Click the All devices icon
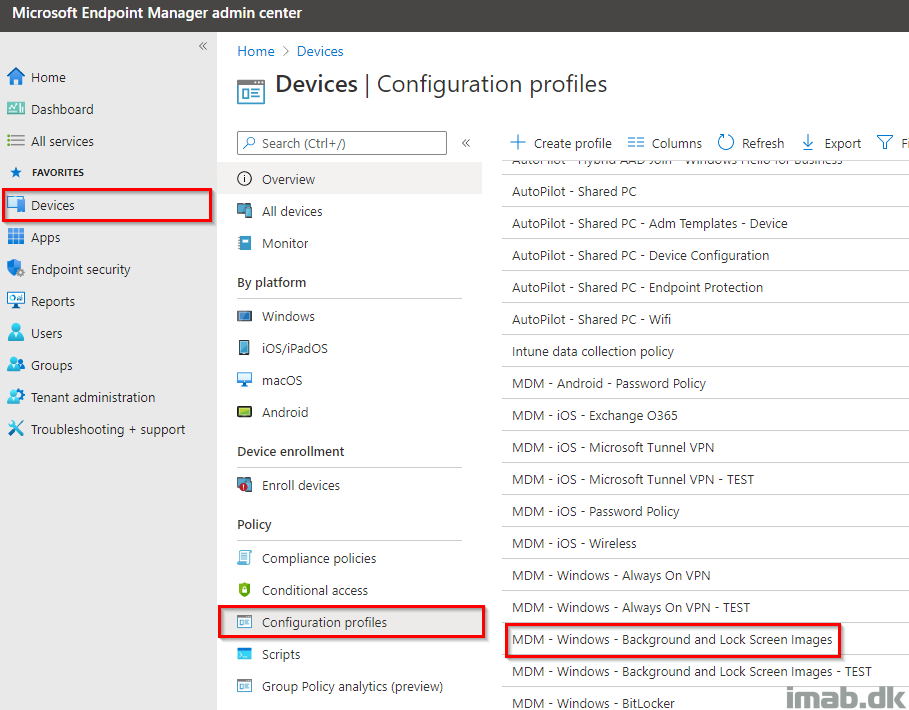This screenshot has height=710, width=909. click(x=245, y=210)
